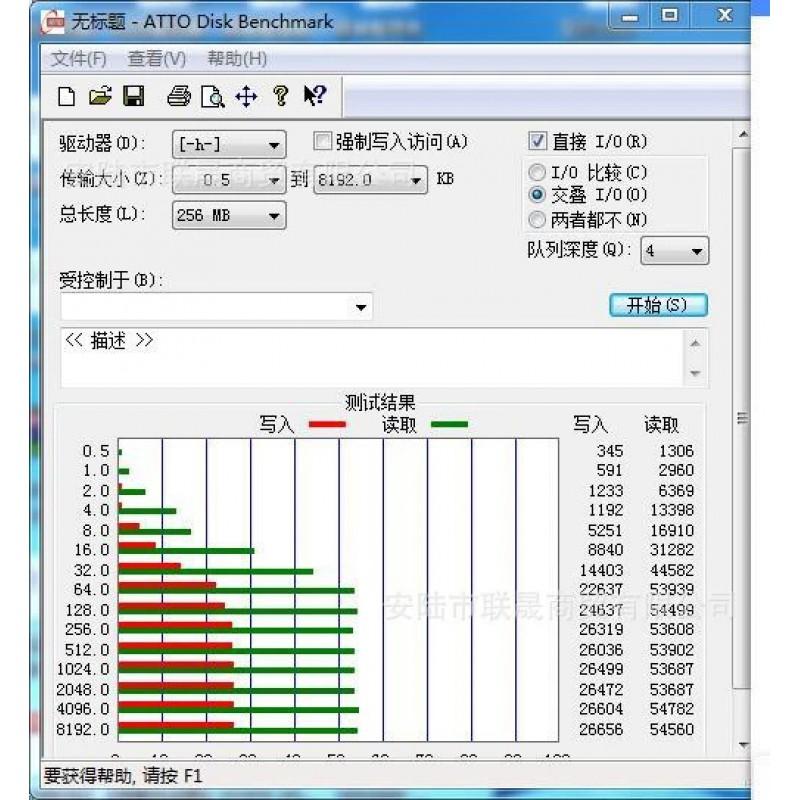
Task: Expand the 受控制于 dropdown
Action: click(361, 307)
